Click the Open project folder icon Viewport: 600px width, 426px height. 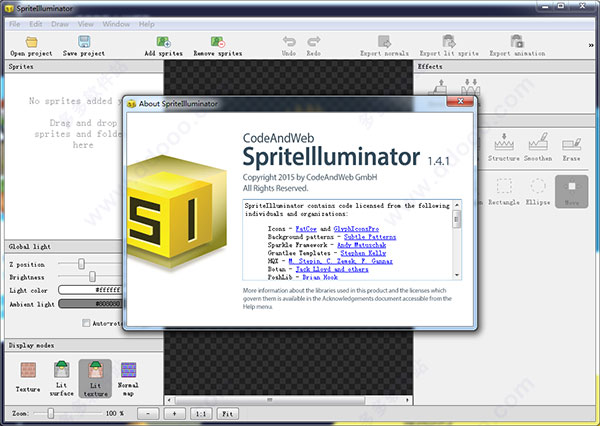pyautogui.click(x=31, y=41)
